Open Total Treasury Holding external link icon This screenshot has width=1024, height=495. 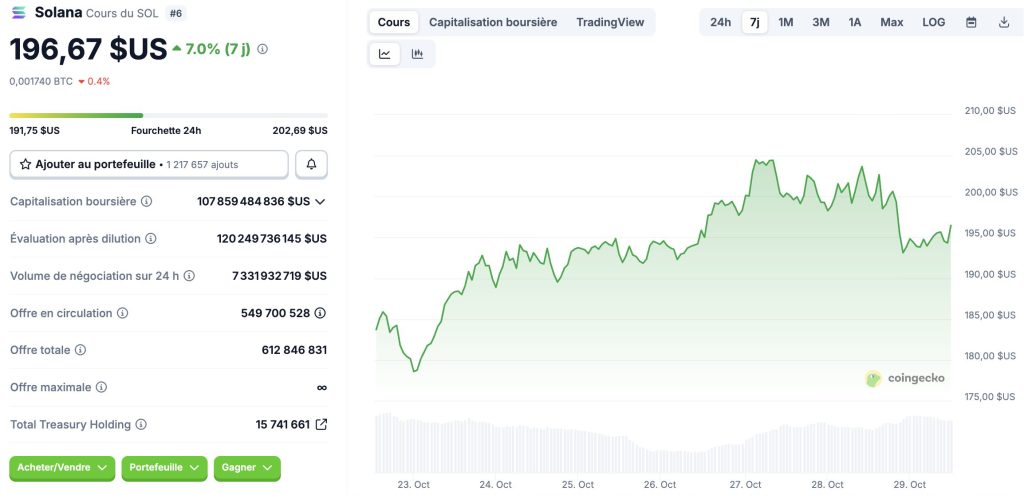click(x=321, y=424)
